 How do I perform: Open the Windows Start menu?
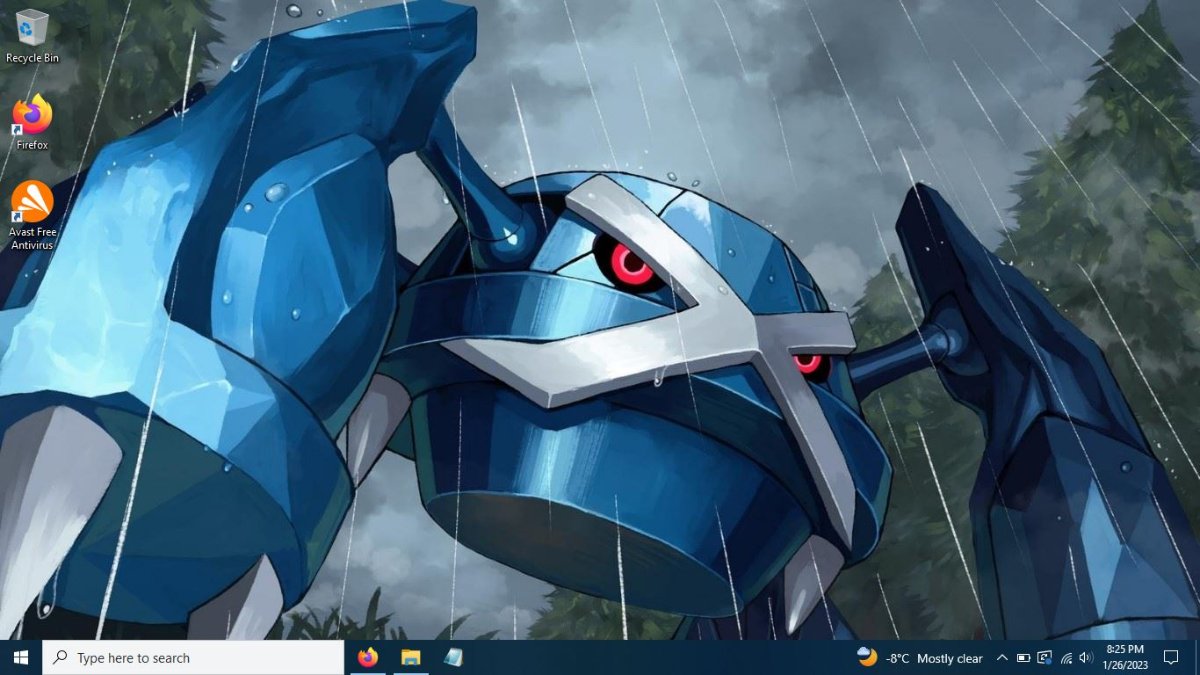21,658
